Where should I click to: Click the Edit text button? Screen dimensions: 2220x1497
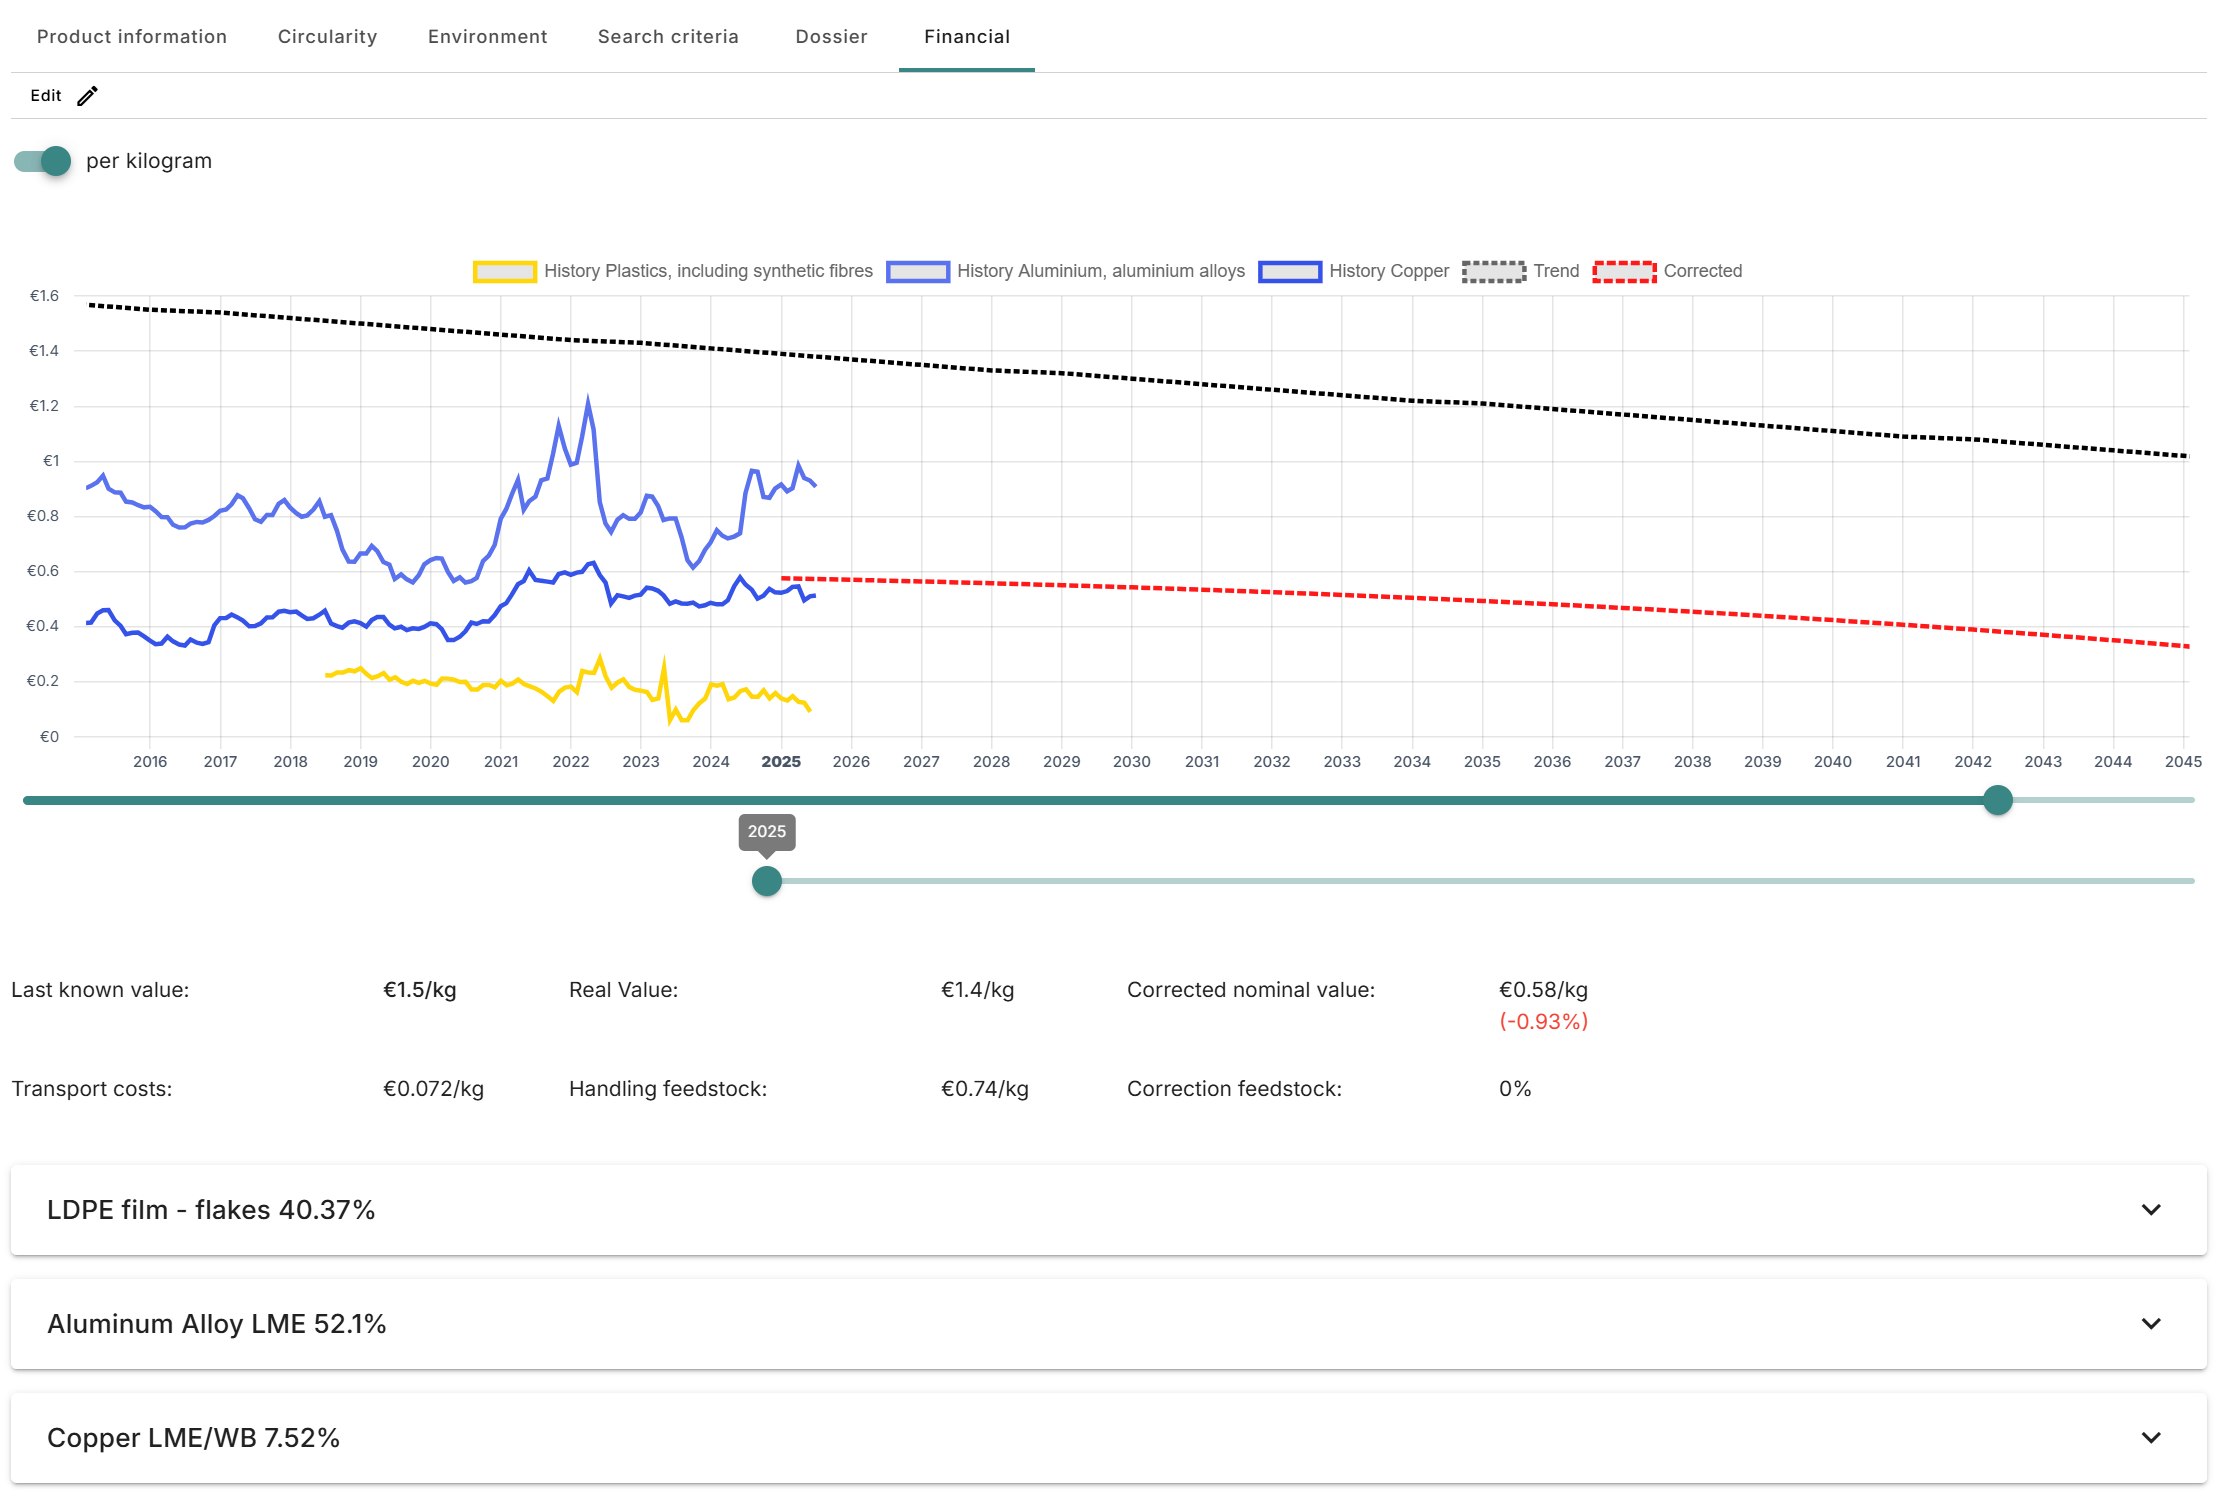[x=46, y=96]
